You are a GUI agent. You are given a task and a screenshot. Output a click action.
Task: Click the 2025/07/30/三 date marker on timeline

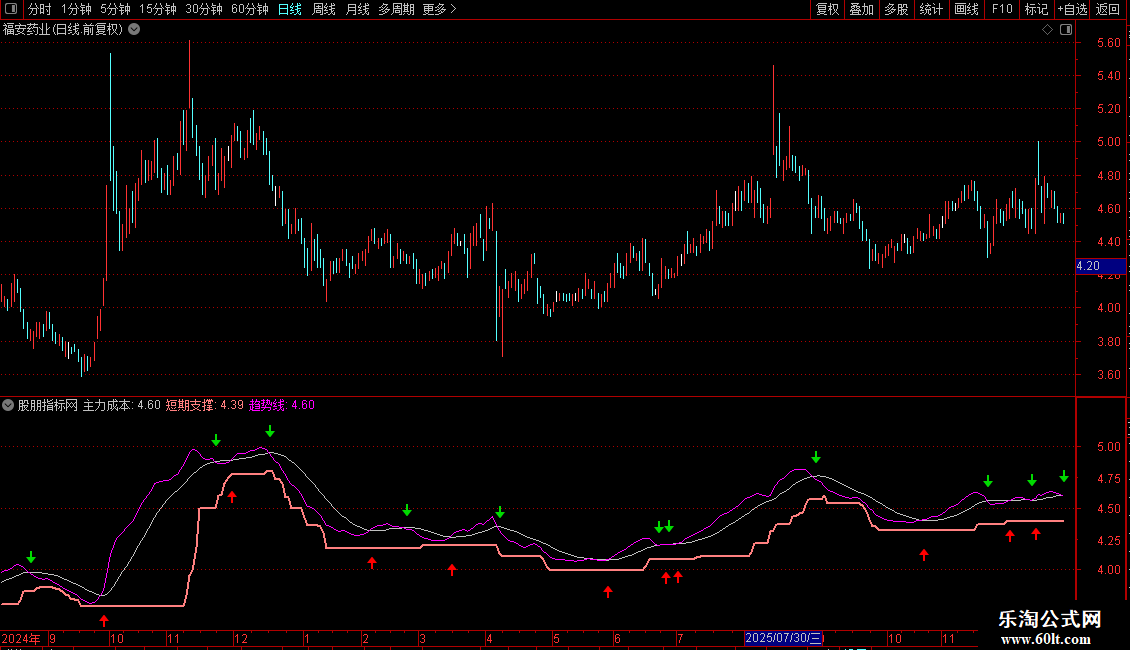tap(783, 638)
